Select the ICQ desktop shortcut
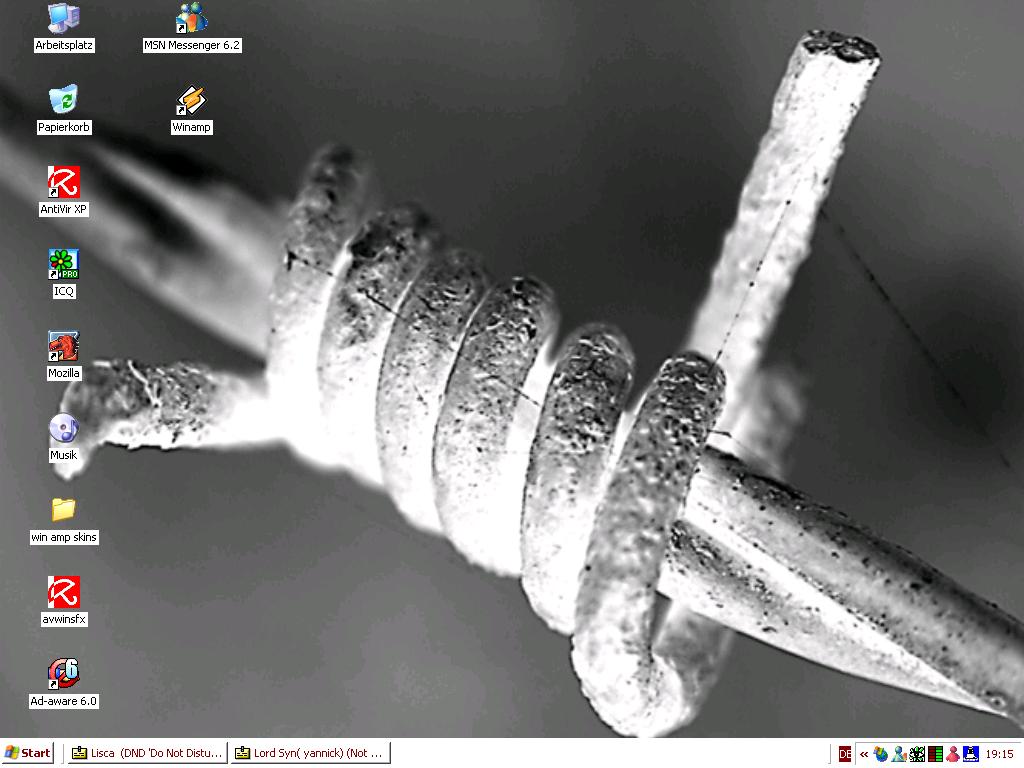Viewport: 1024px width, 768px height. click(x=64, y=264)
